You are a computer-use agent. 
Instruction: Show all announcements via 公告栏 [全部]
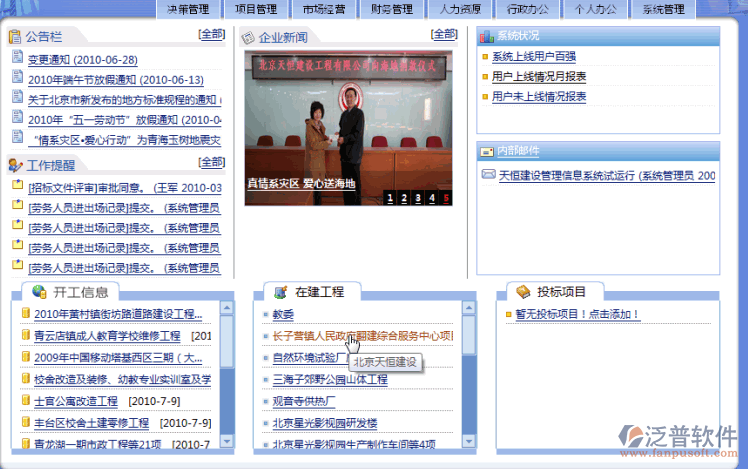[x=211, y=35]
